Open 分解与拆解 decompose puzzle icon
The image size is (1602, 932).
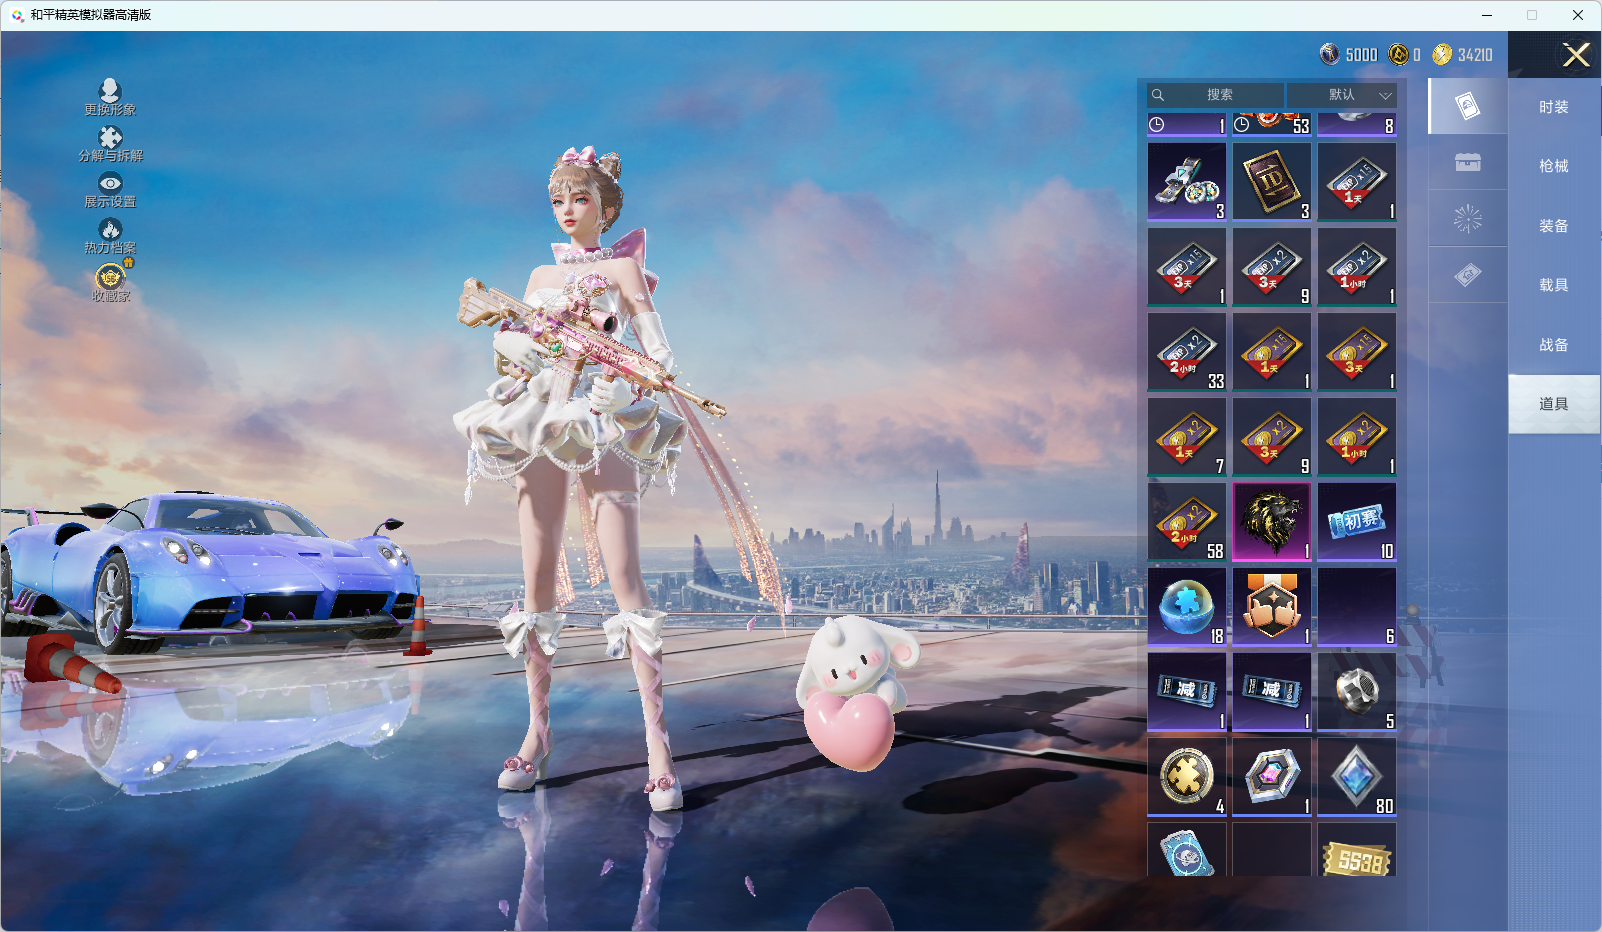pyautogui.click(x=110, y=143)
